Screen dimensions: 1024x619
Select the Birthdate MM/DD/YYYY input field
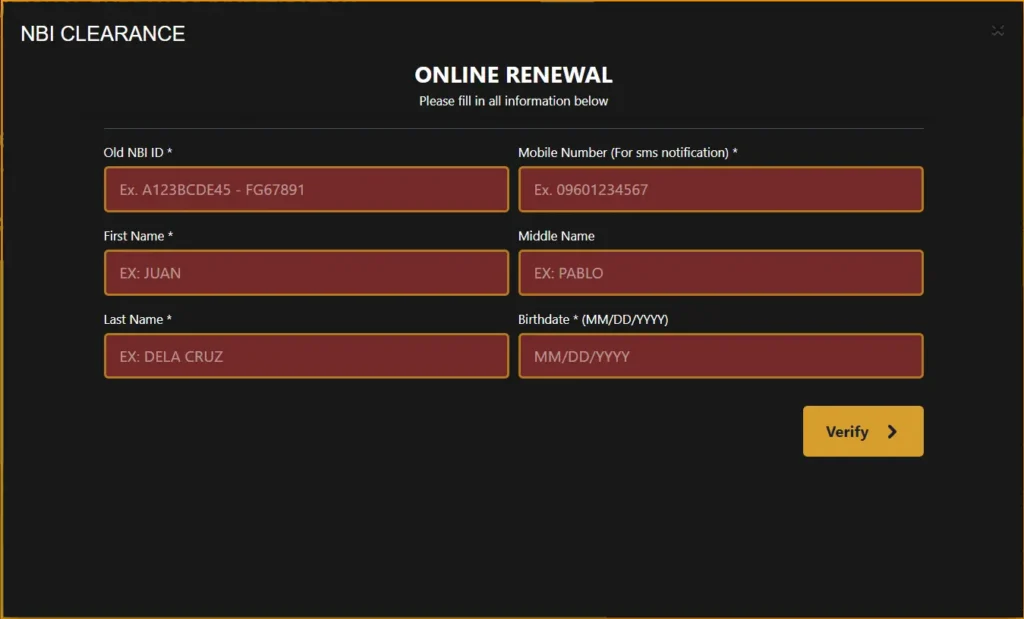pos(719,355)
